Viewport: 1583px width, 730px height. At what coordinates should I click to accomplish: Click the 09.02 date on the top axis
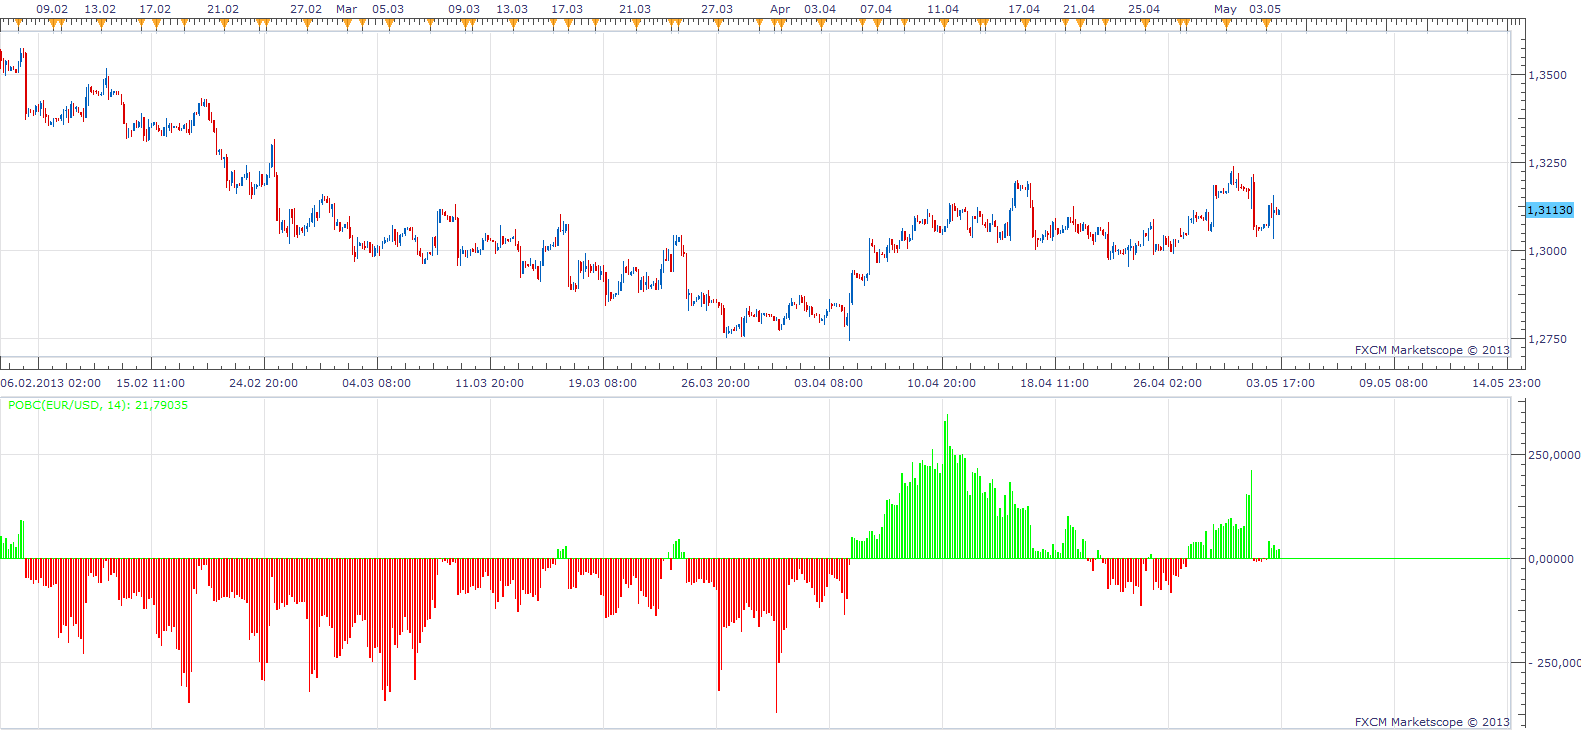coord(52,9)
